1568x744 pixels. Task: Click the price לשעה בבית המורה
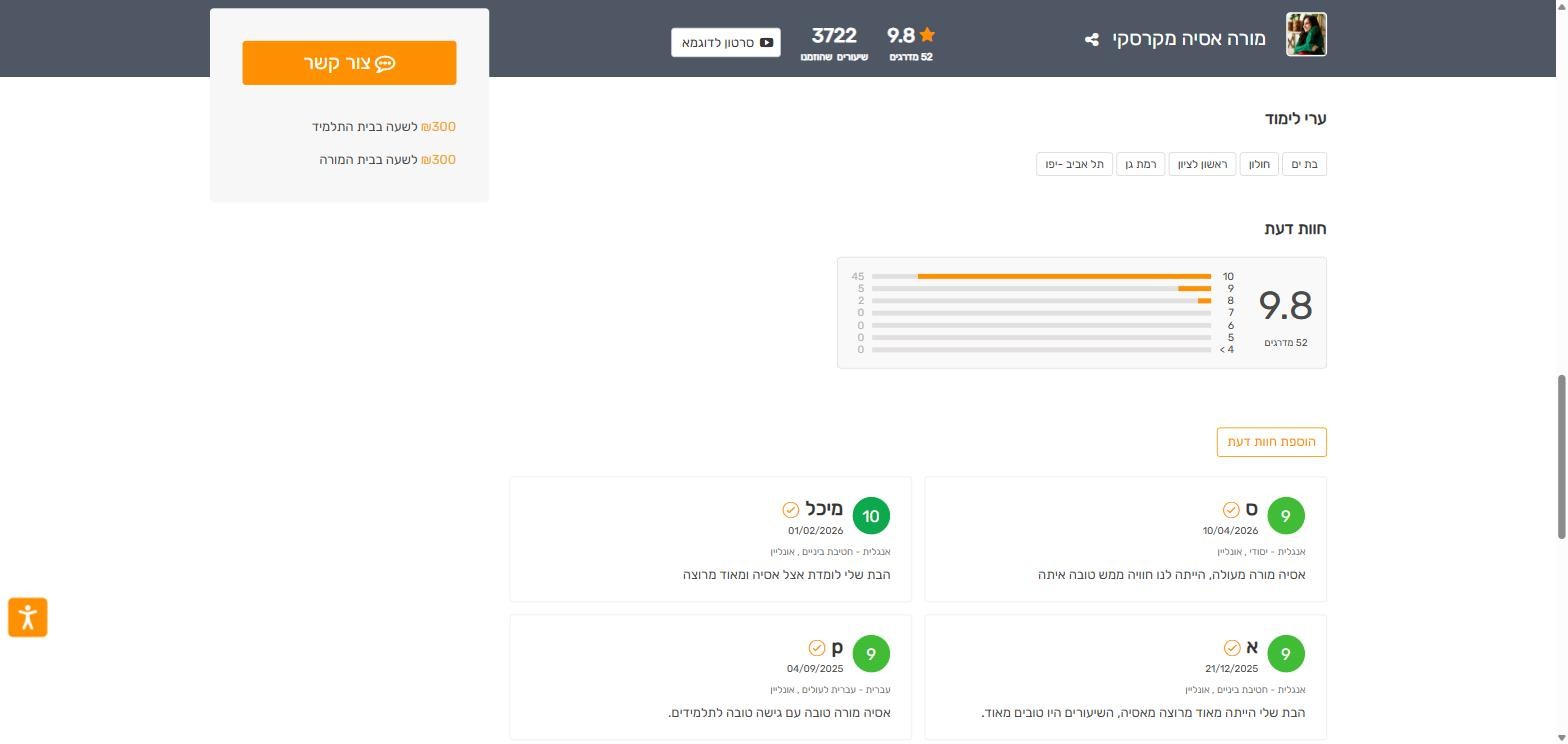pyautogui.click(x=388, y=160)
